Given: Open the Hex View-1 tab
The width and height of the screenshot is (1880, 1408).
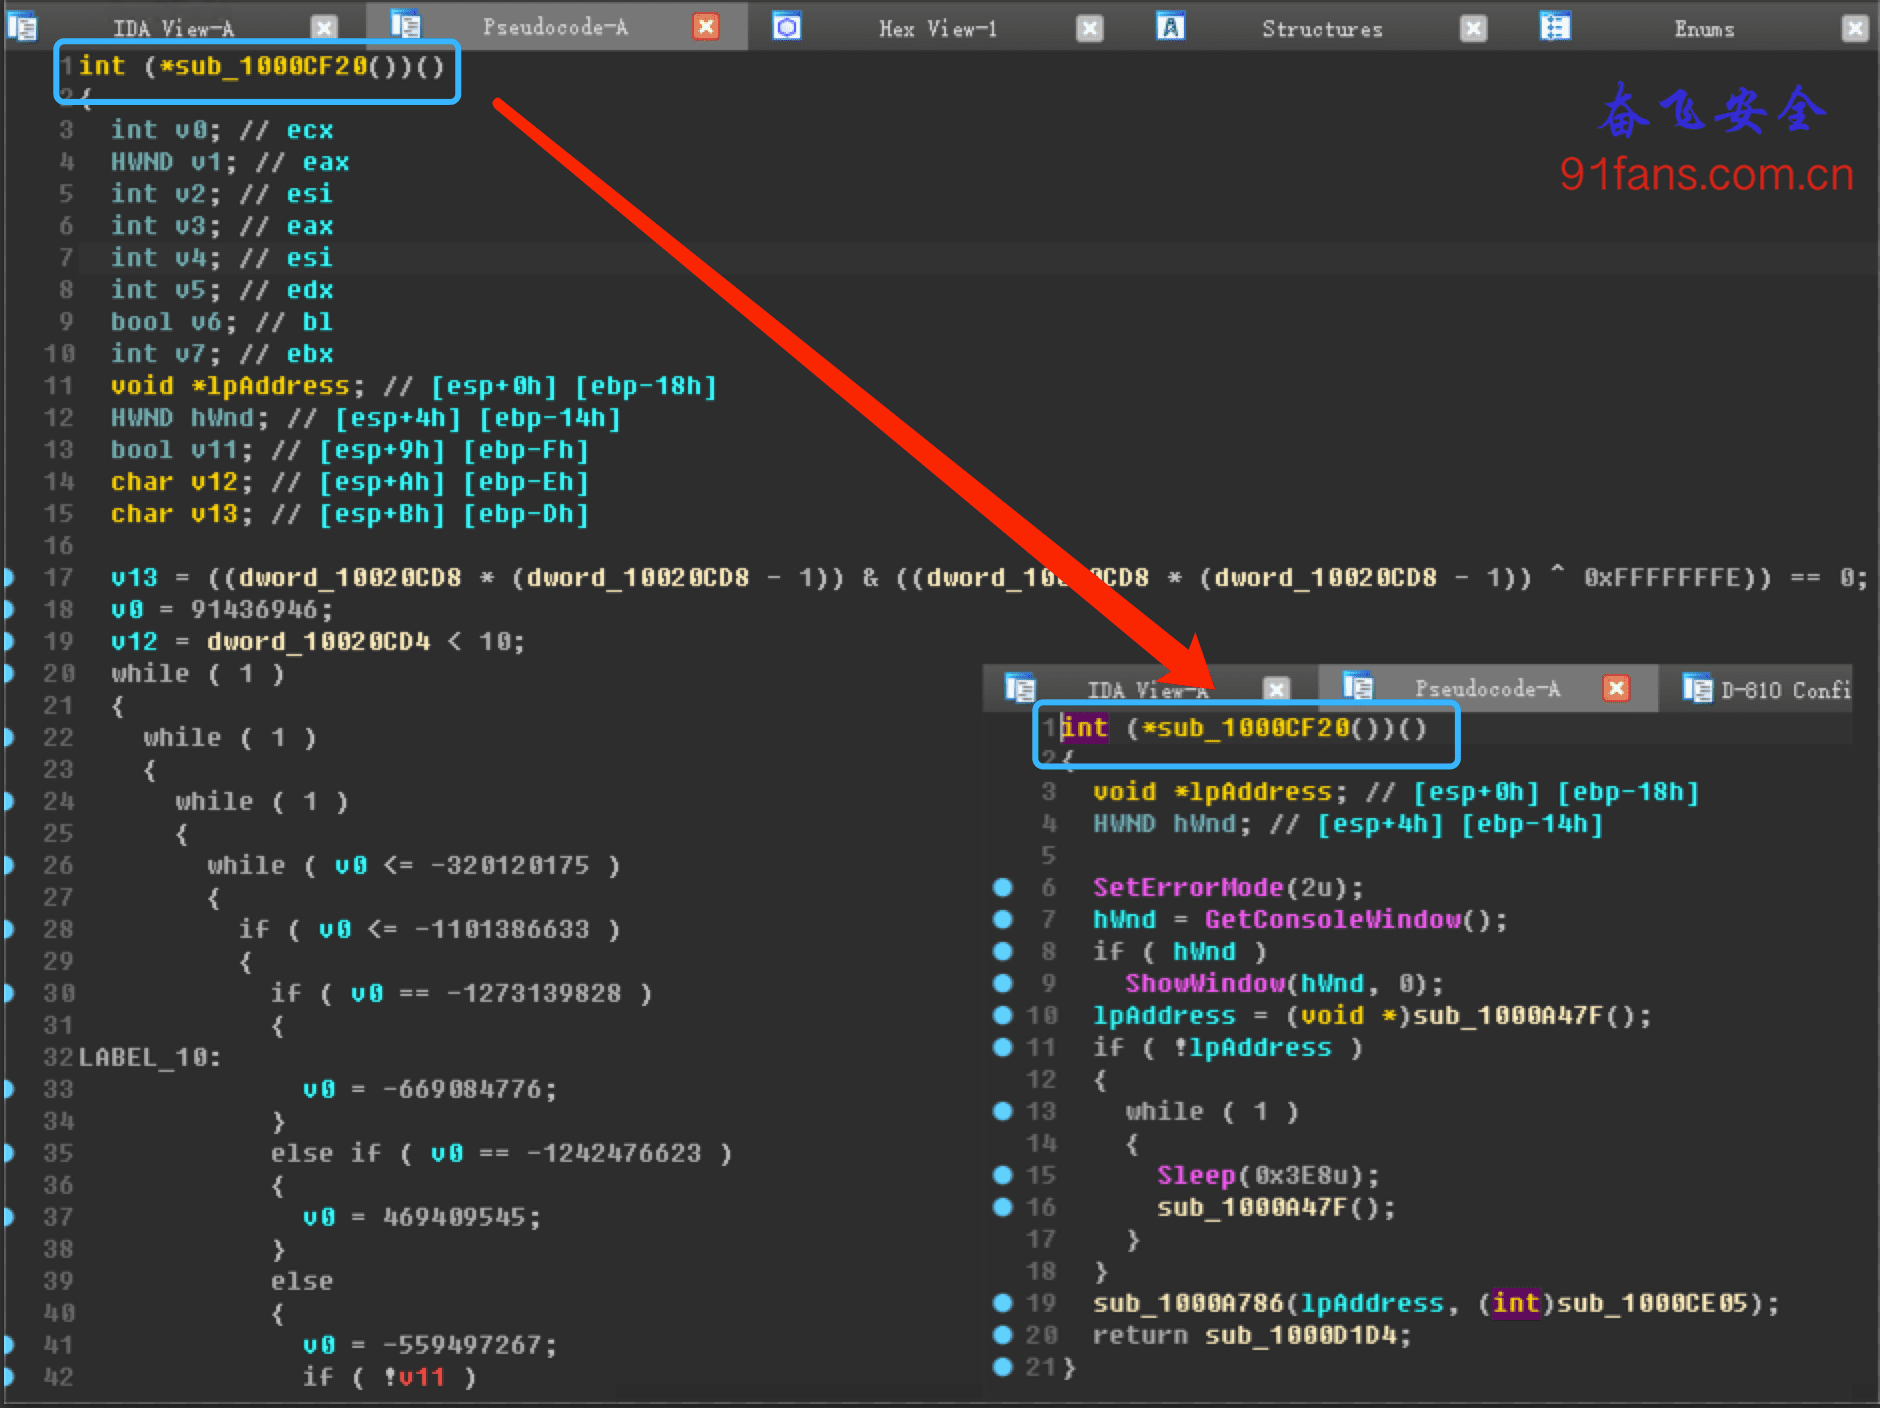Looking at the screenshot, I should coord(938,28).
